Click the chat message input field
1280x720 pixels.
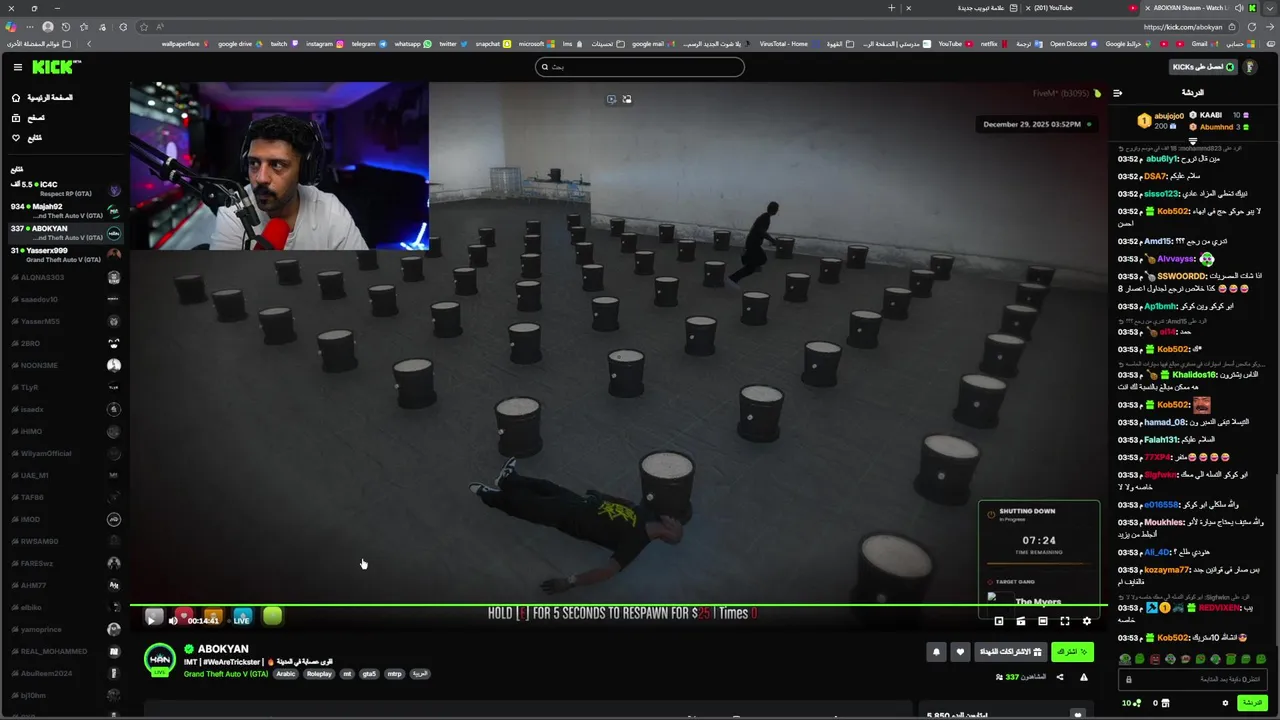[x=1193, y=680]
